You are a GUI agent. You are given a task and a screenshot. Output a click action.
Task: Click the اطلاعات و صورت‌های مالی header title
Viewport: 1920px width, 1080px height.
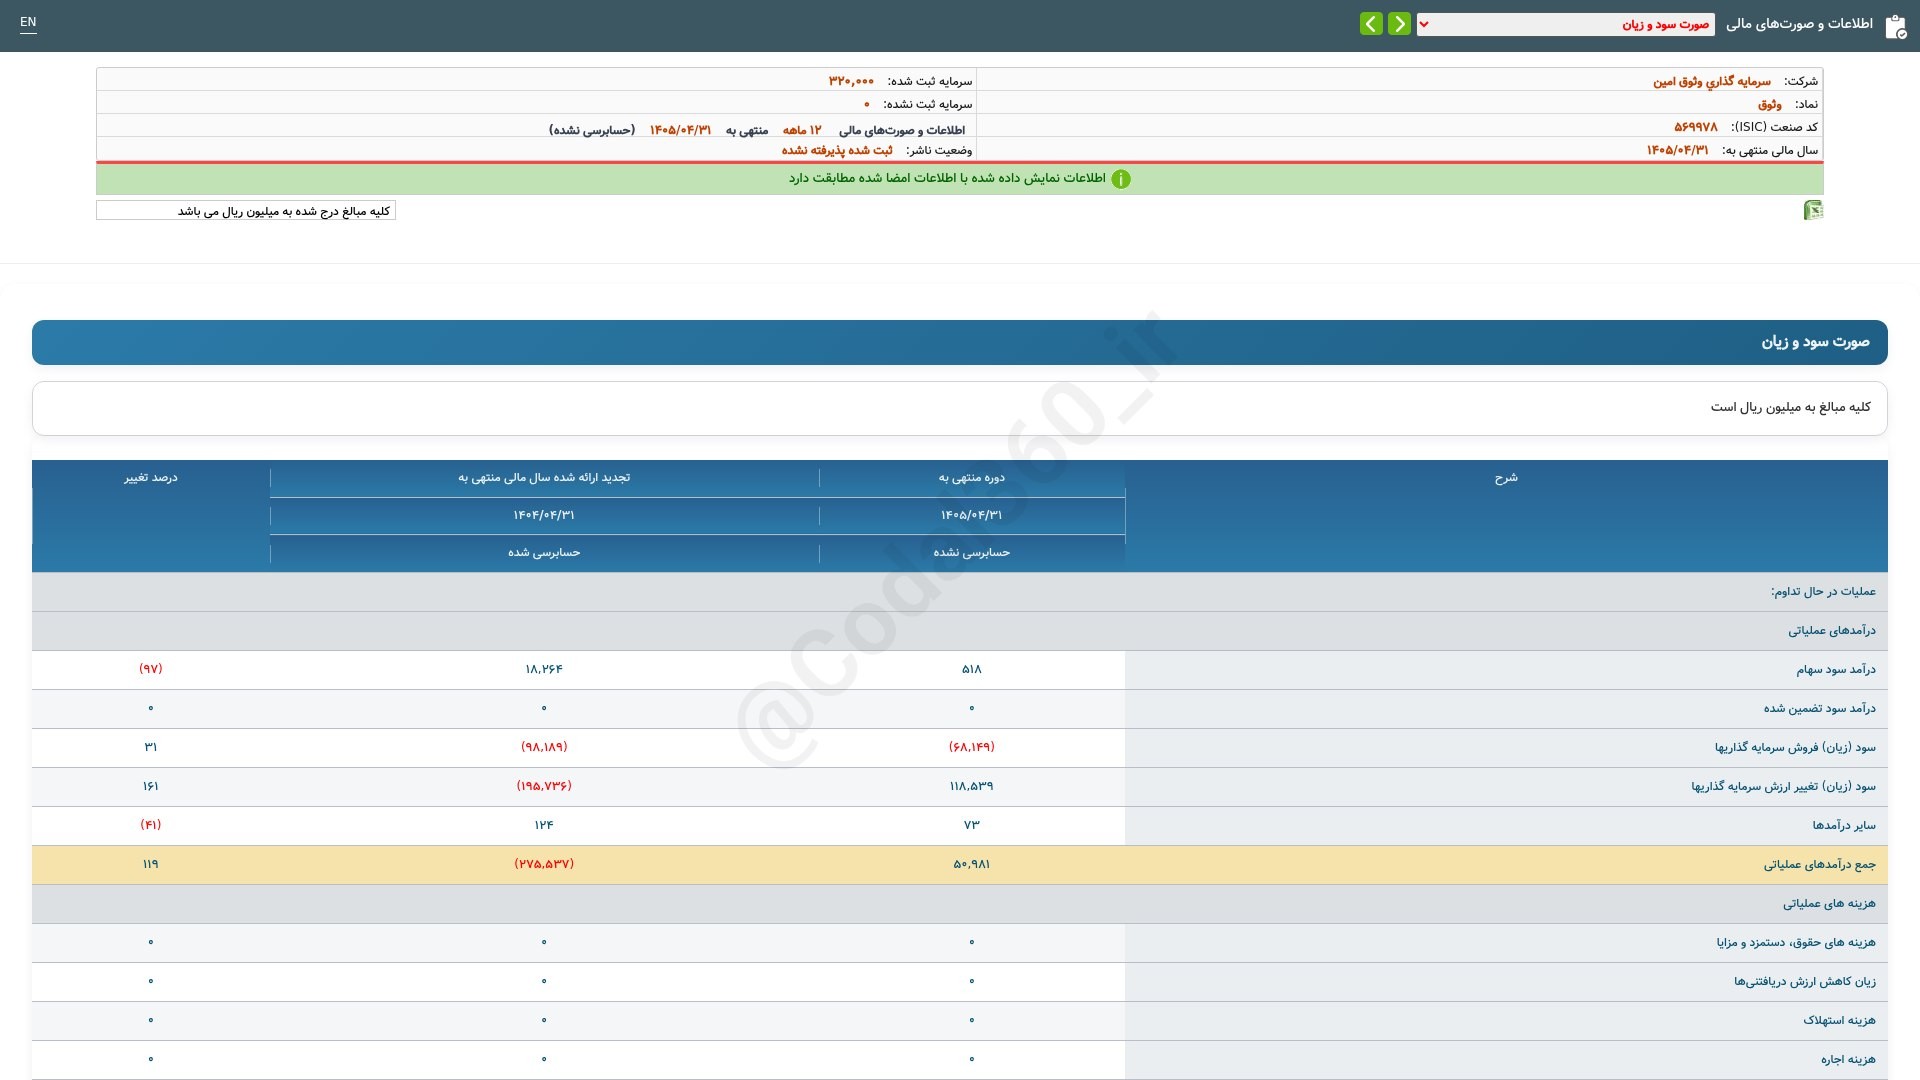click(x=1799, y=24)
